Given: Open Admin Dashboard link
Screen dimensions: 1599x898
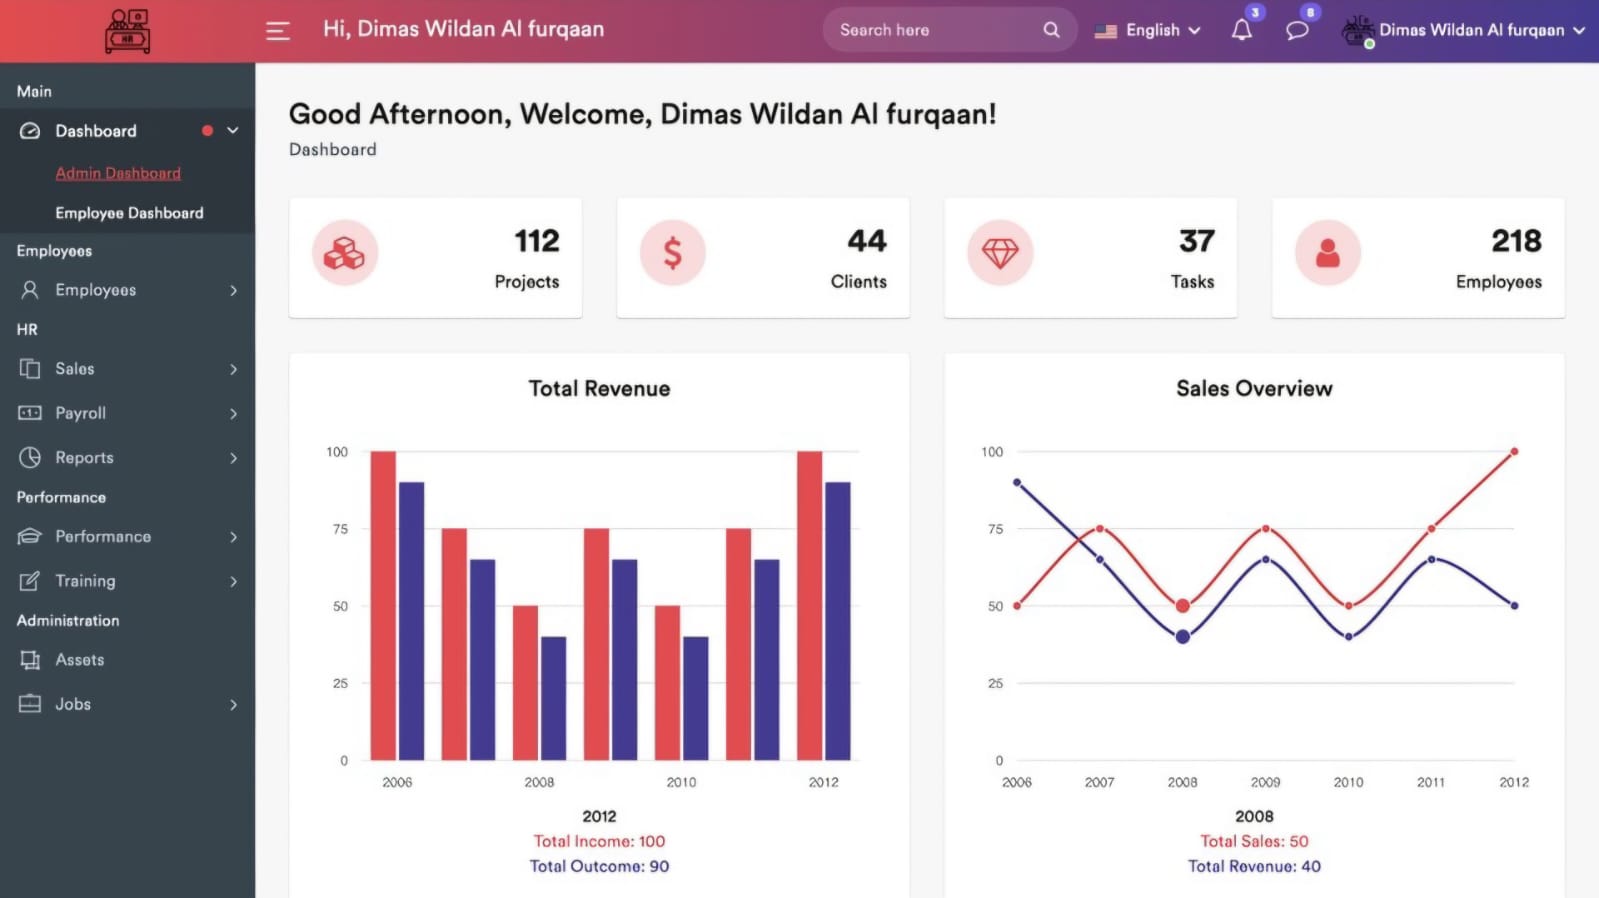Looking at the screenshot, I should (118, 173).
